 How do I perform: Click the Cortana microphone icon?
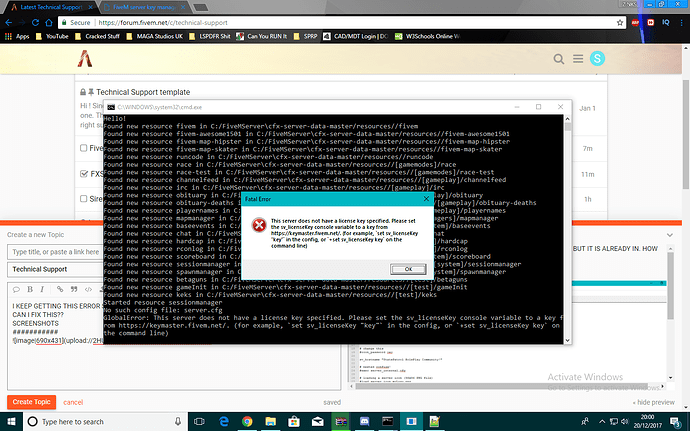(x=178, y=422)
